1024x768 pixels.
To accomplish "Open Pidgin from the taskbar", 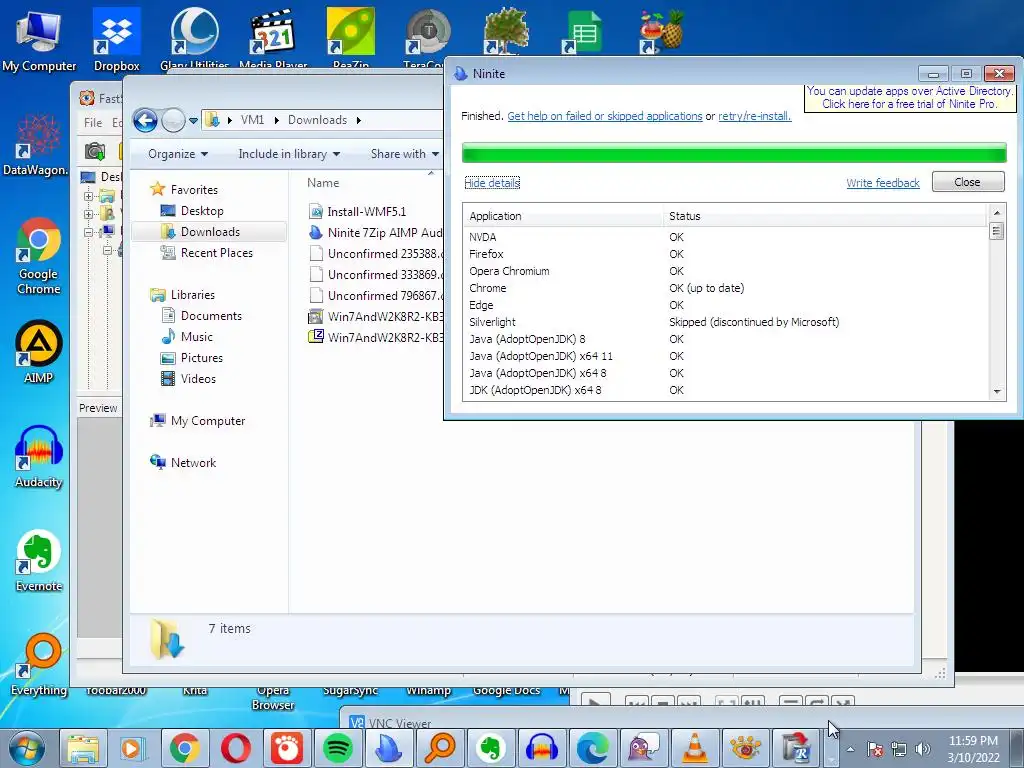I will [x=643, y=748].
